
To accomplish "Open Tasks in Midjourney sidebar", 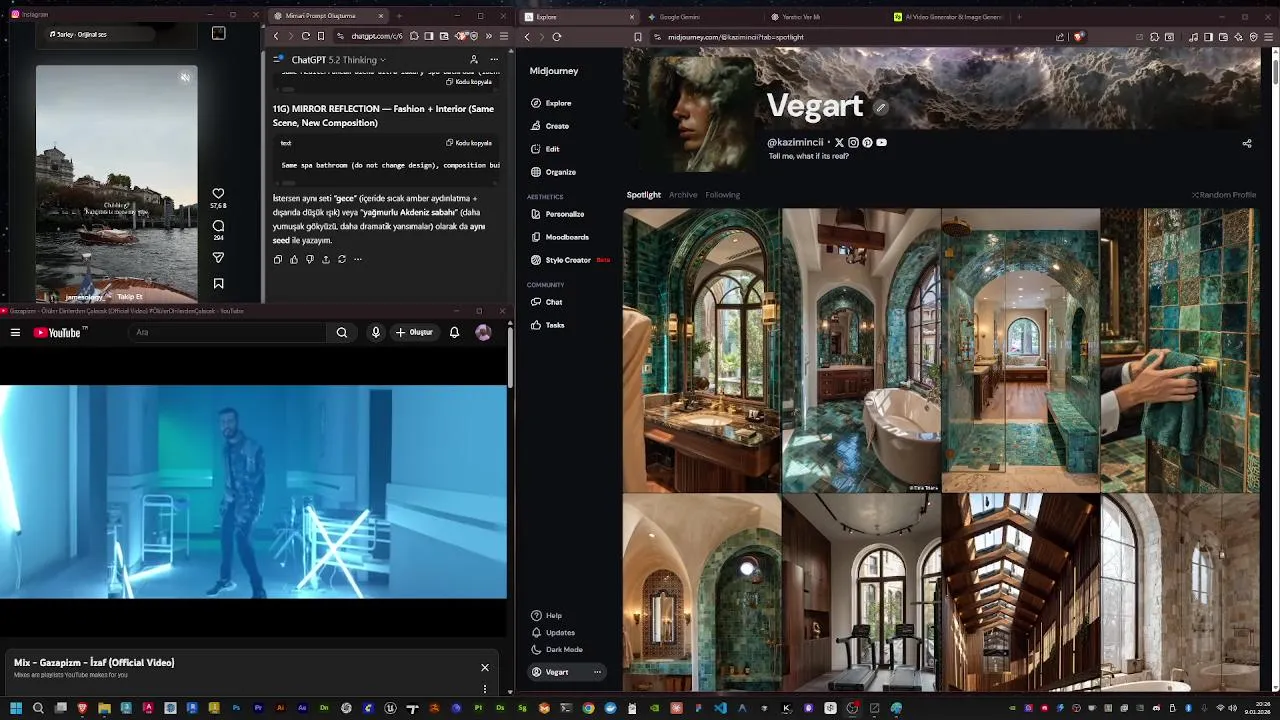I will click(x=547, y=325).
